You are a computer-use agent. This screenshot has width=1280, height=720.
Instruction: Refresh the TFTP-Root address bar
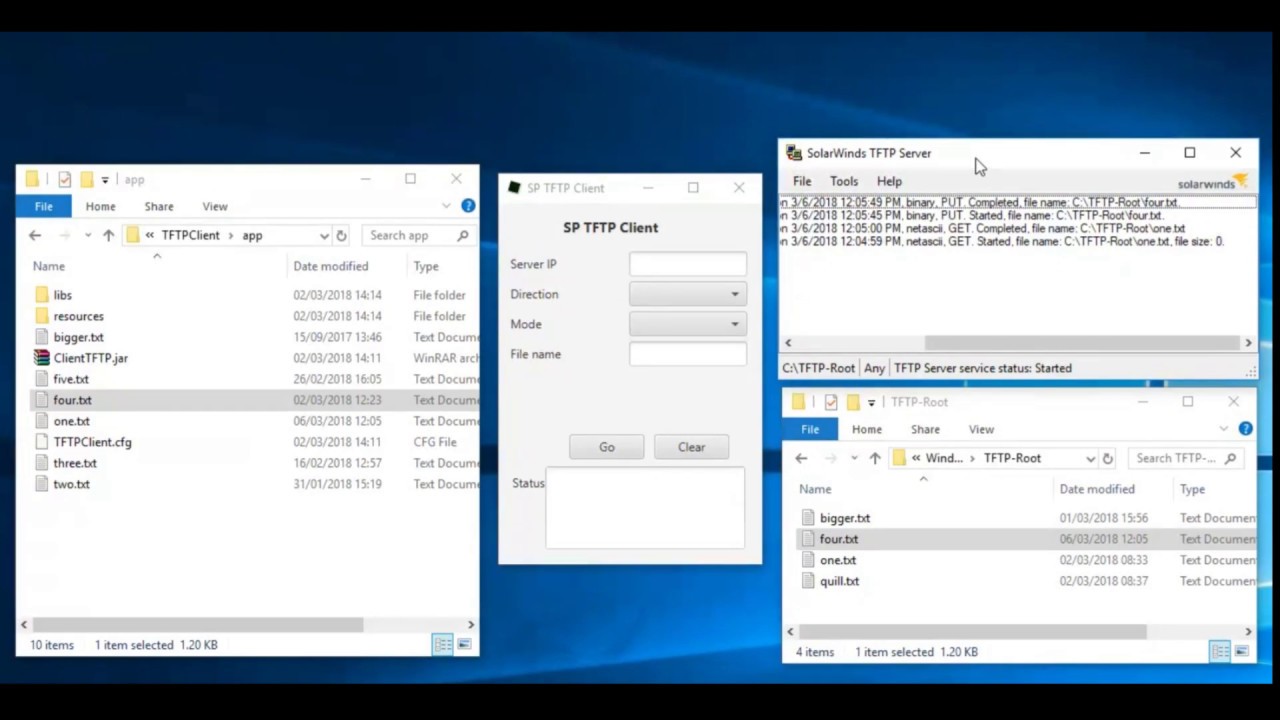pyautogui.click(x=1107, y=458)
